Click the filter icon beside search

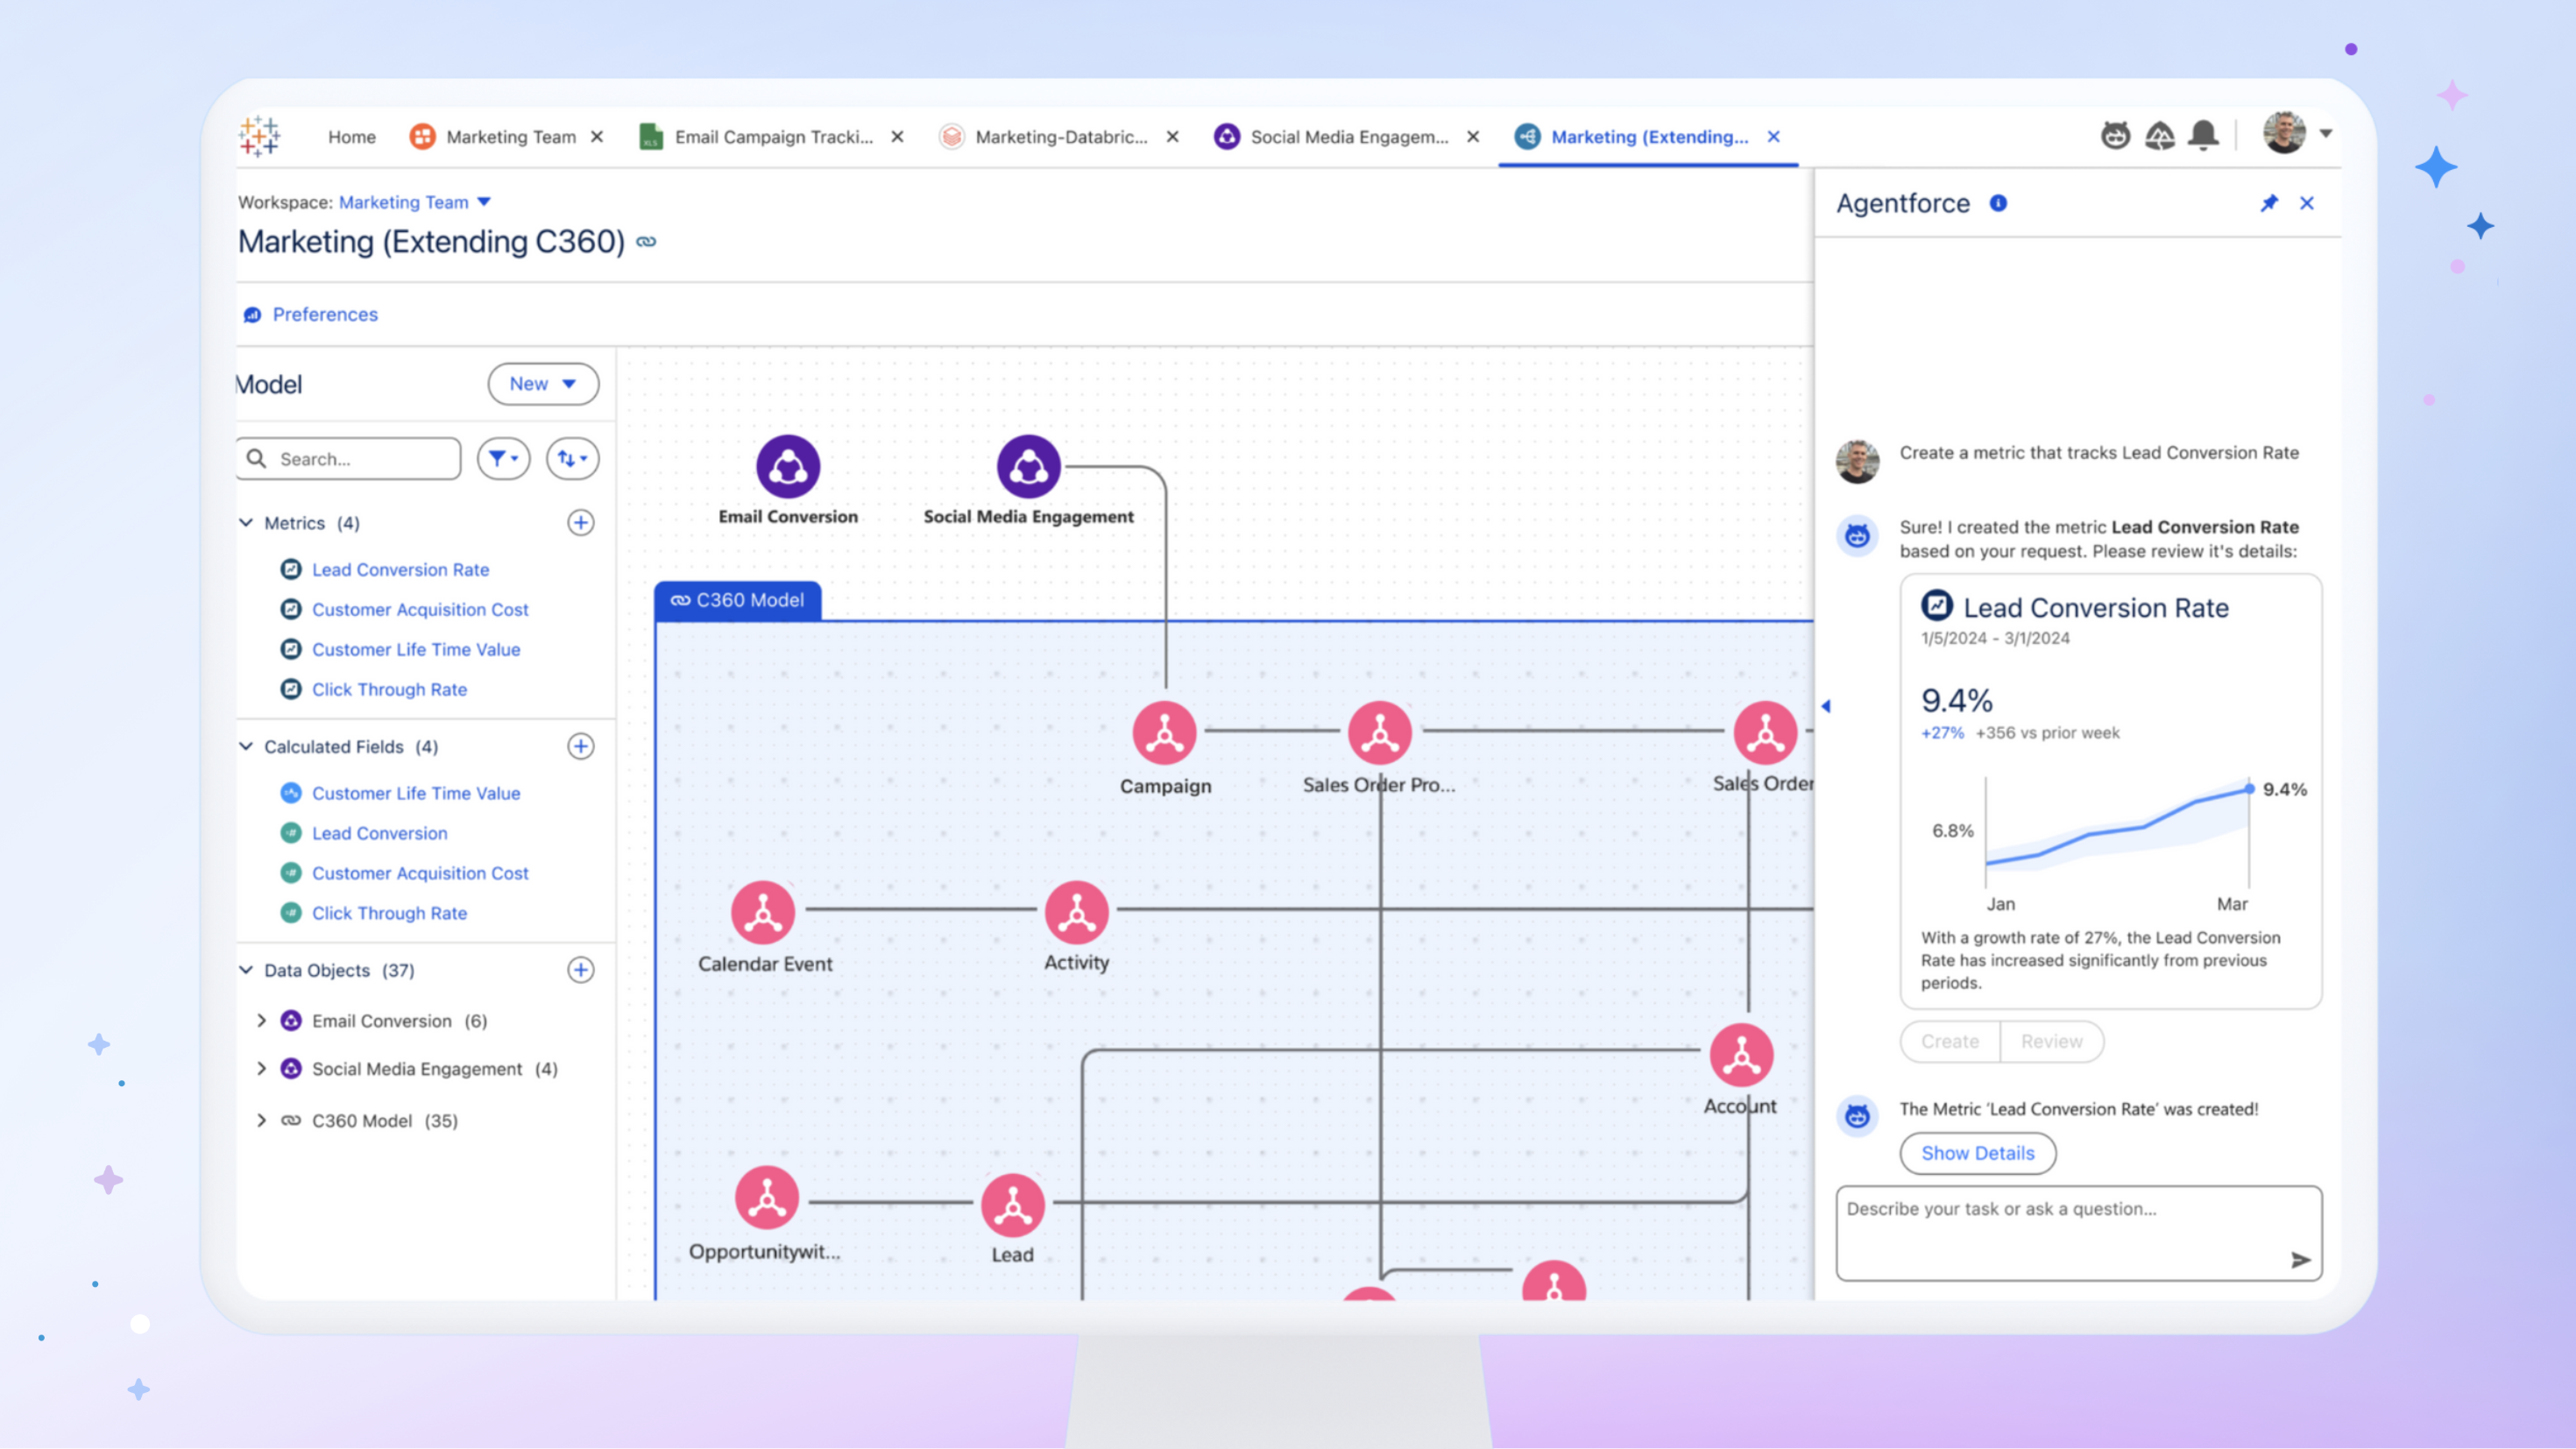tap(503, 458)
